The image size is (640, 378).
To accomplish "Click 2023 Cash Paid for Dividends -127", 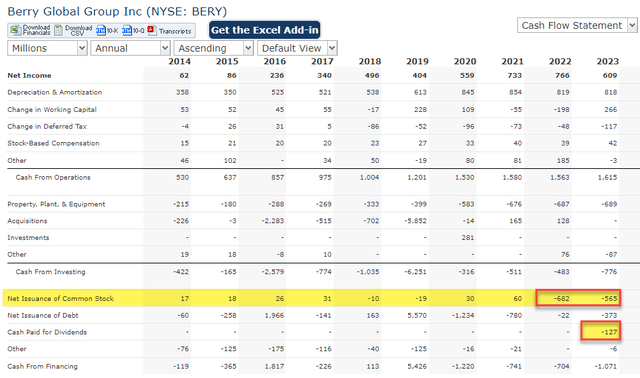I will [x=609, y=332].
